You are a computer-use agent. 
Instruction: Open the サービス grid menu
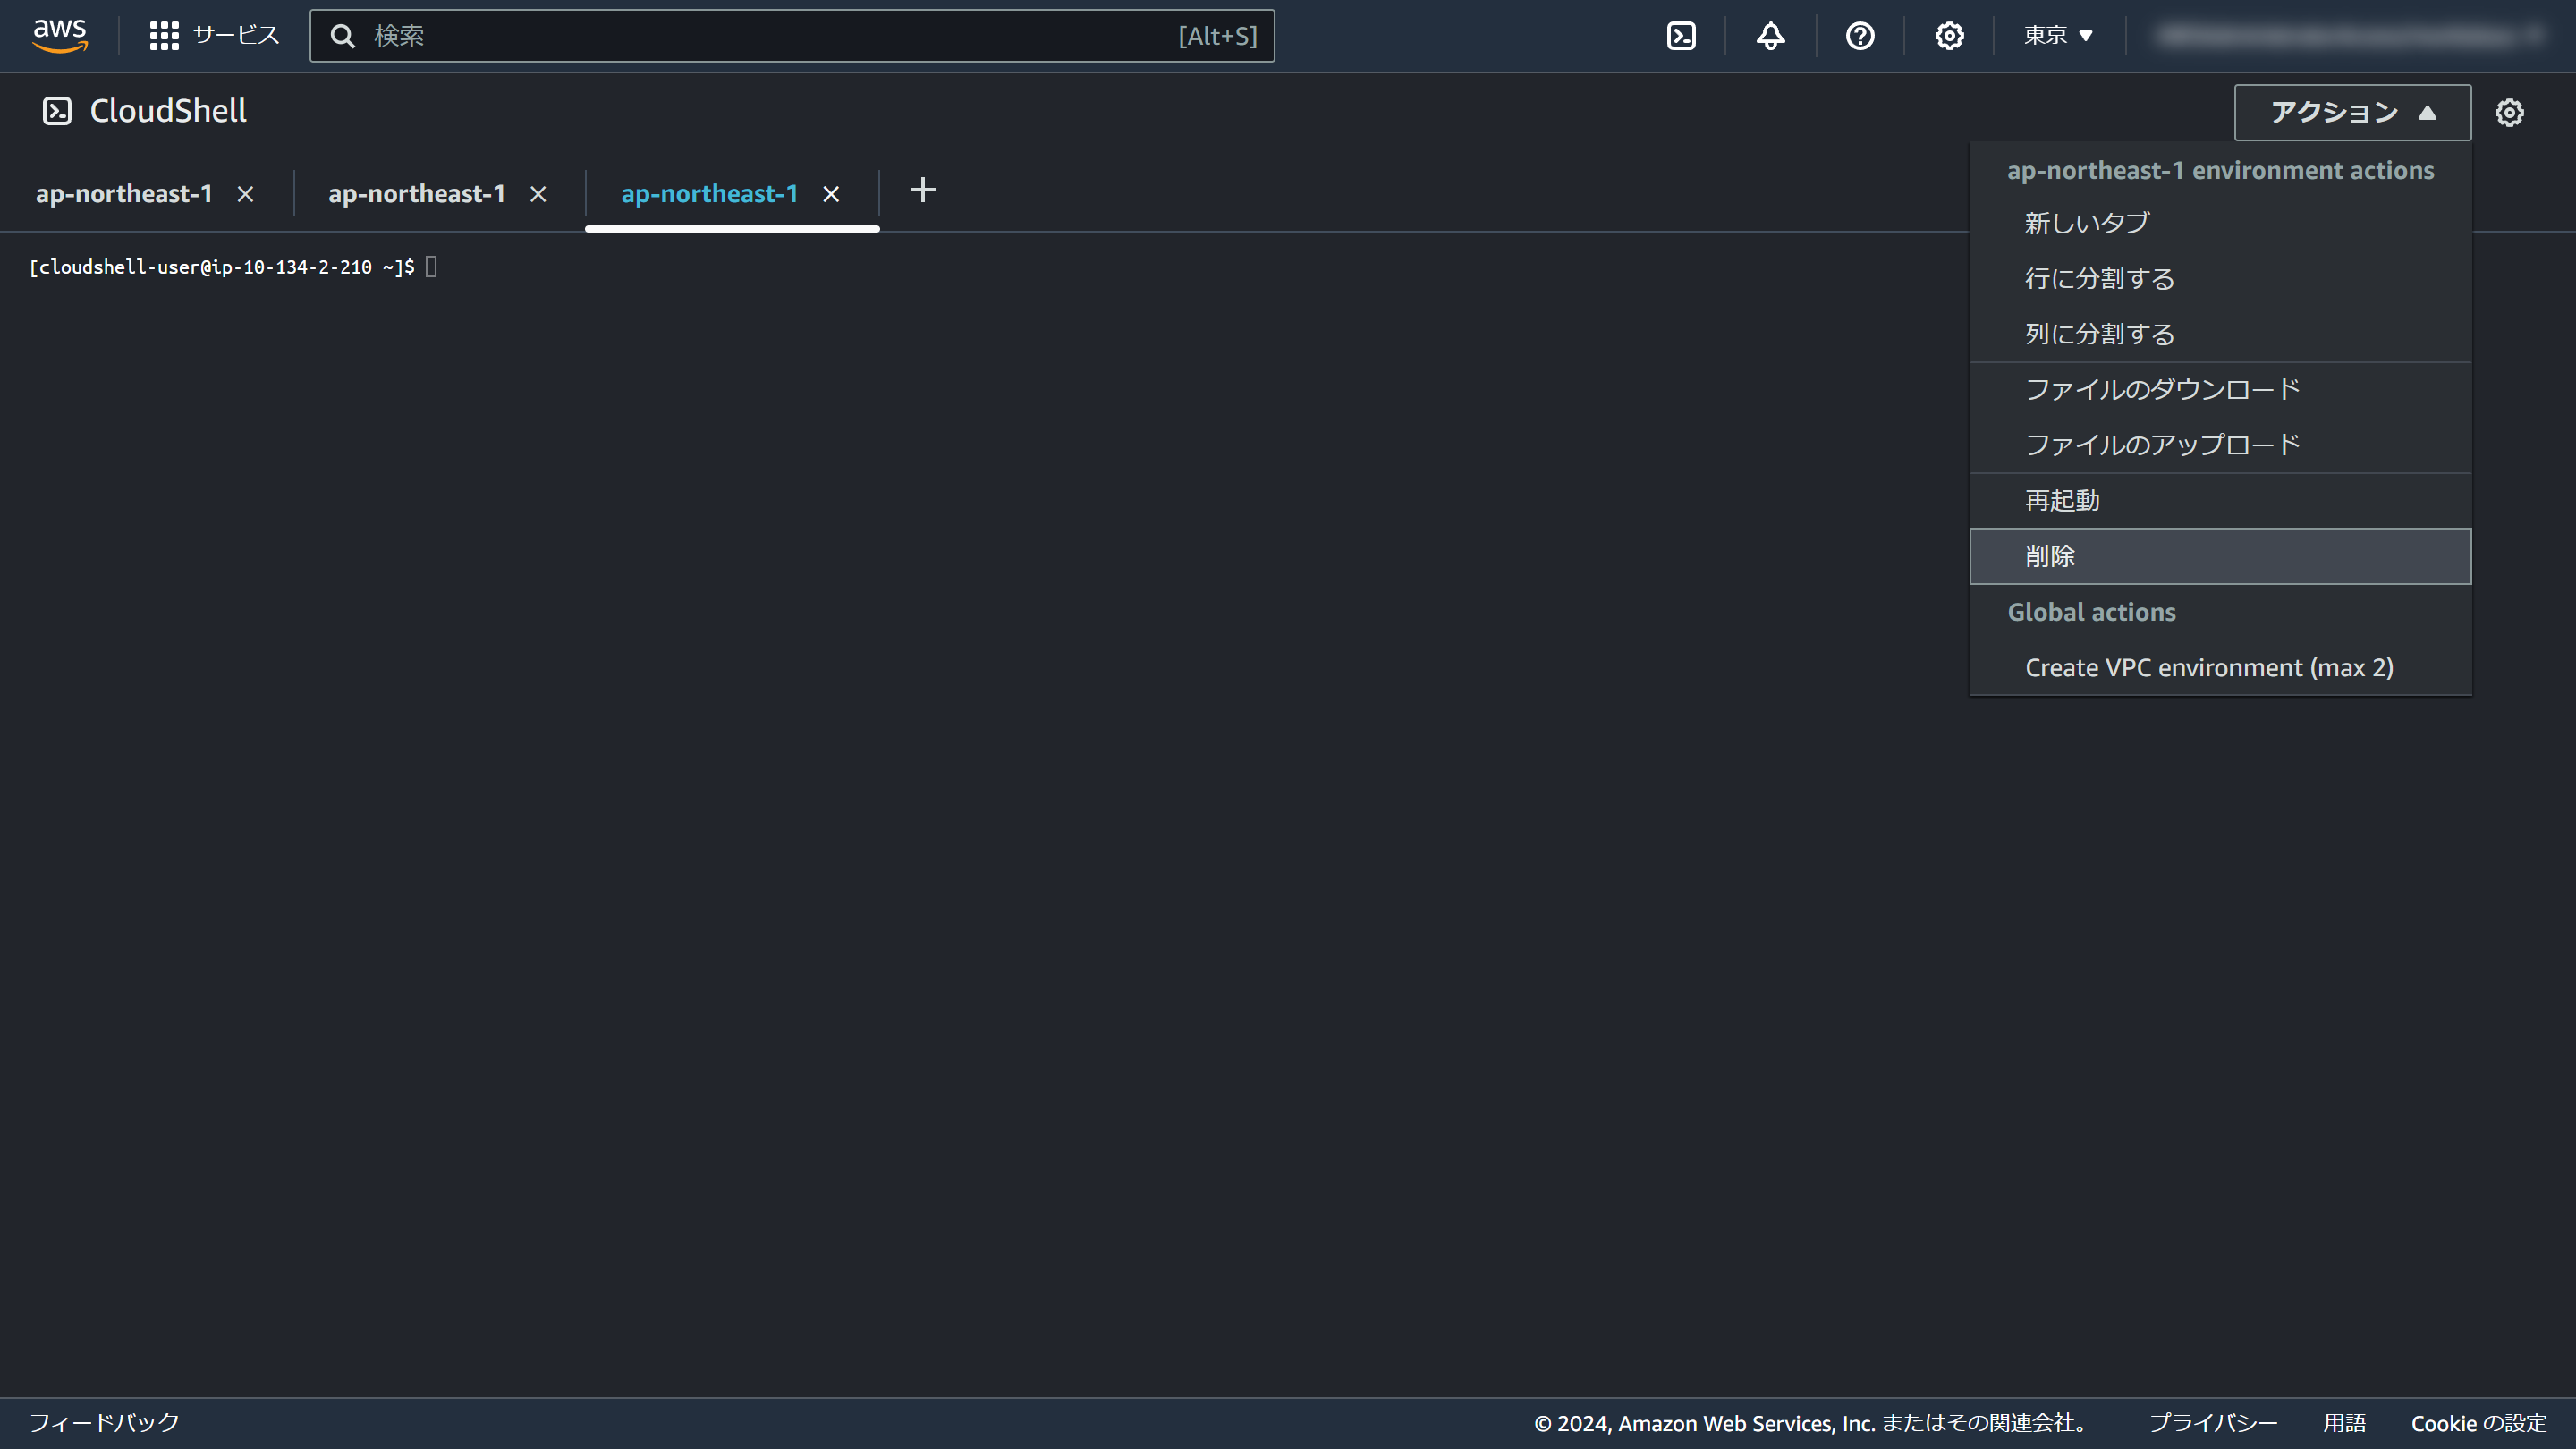click(x=213, y=35)
